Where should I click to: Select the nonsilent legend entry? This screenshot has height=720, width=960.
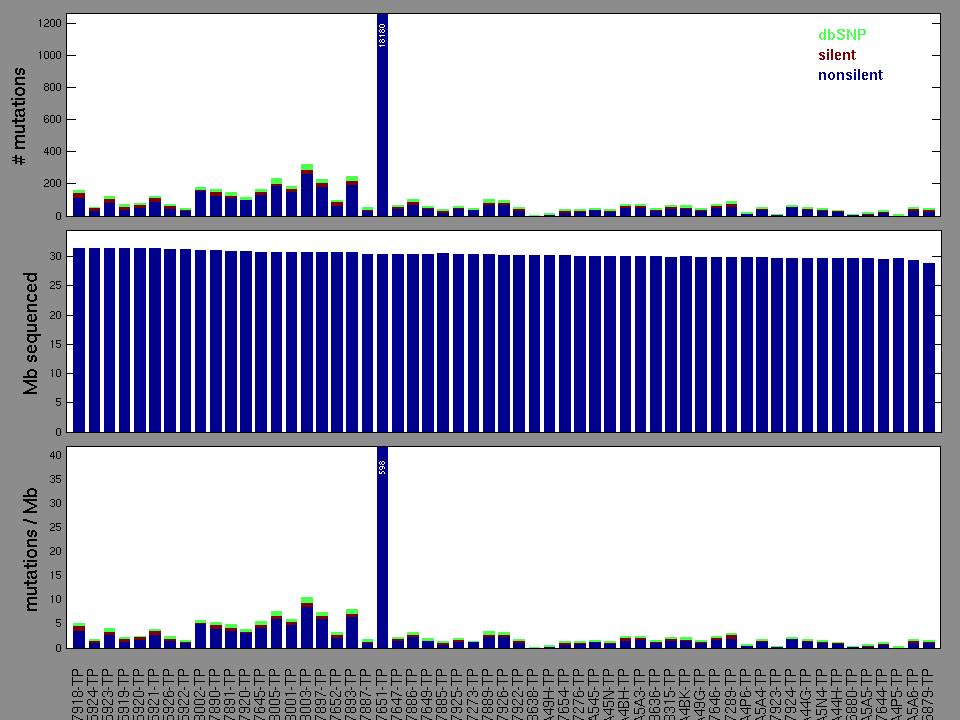850,75
